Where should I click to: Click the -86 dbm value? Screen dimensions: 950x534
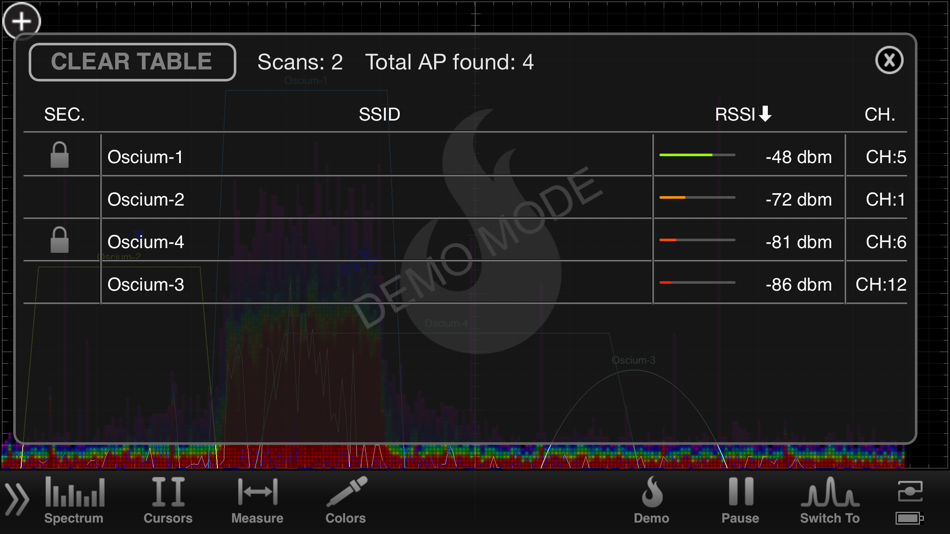coord(799,284)
